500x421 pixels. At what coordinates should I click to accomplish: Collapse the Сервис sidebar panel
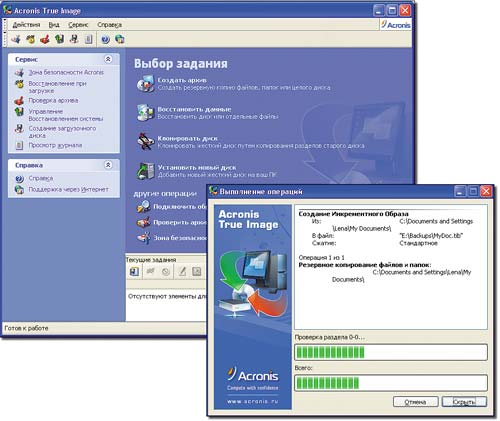pos(108,59)
